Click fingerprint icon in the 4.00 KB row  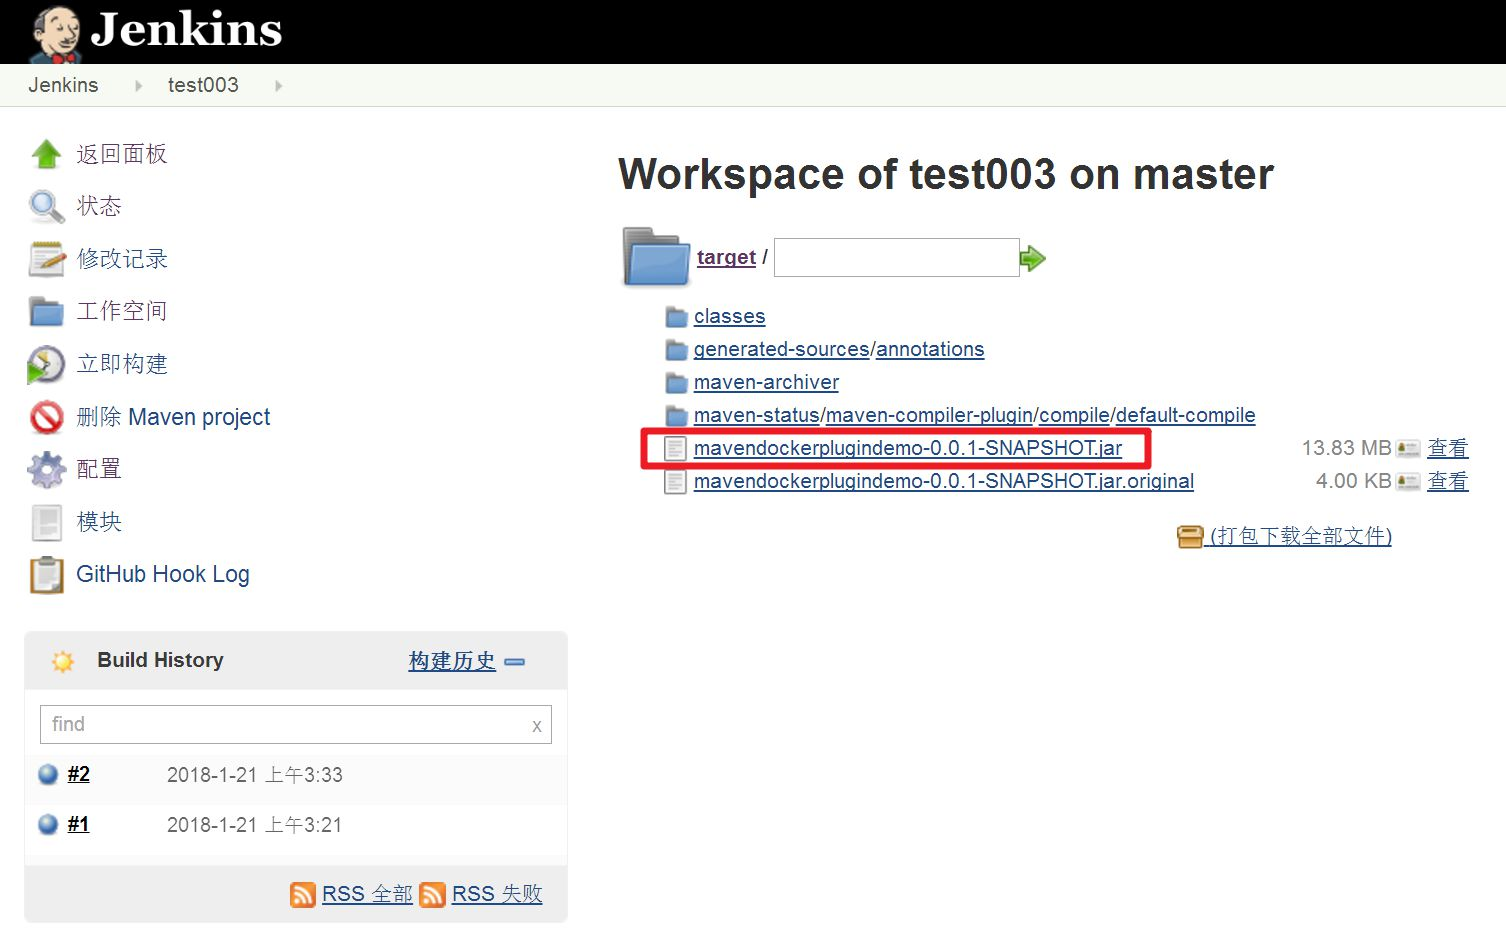(1408, 482)
